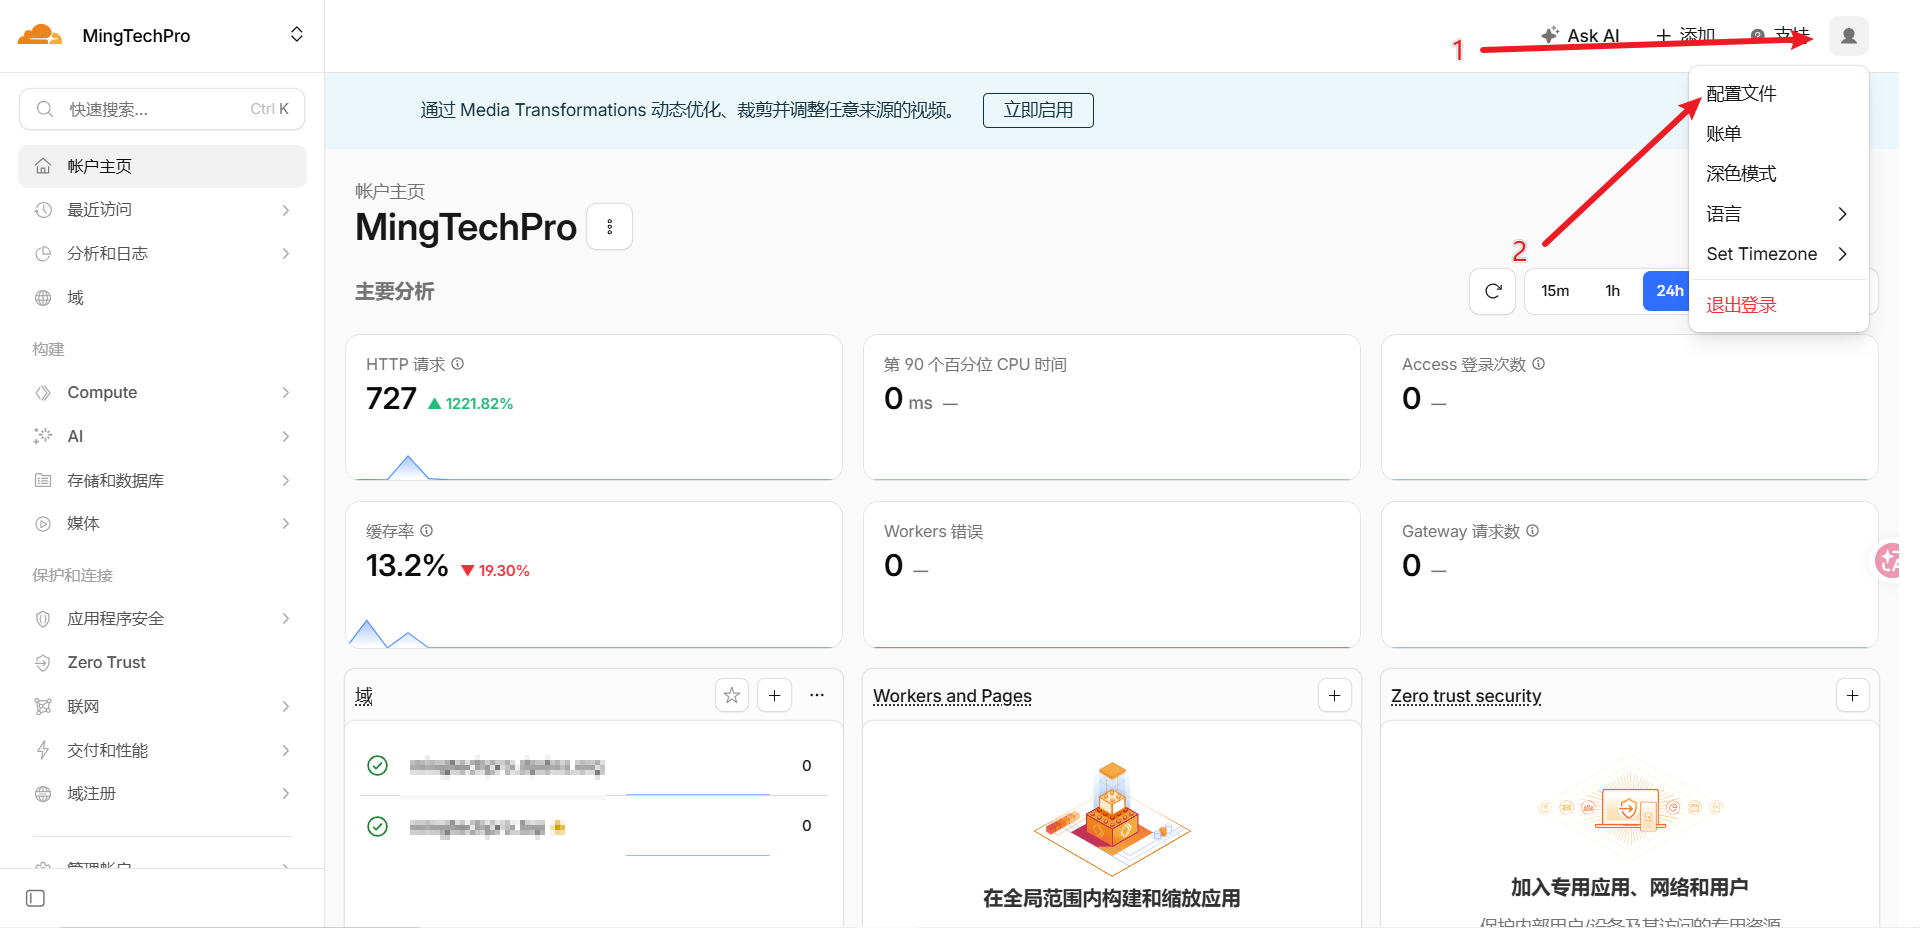This screenshot has height=928, width=1920.
Task: Click the info icon next to Access 登录次数
Action: click(1538, 364)
